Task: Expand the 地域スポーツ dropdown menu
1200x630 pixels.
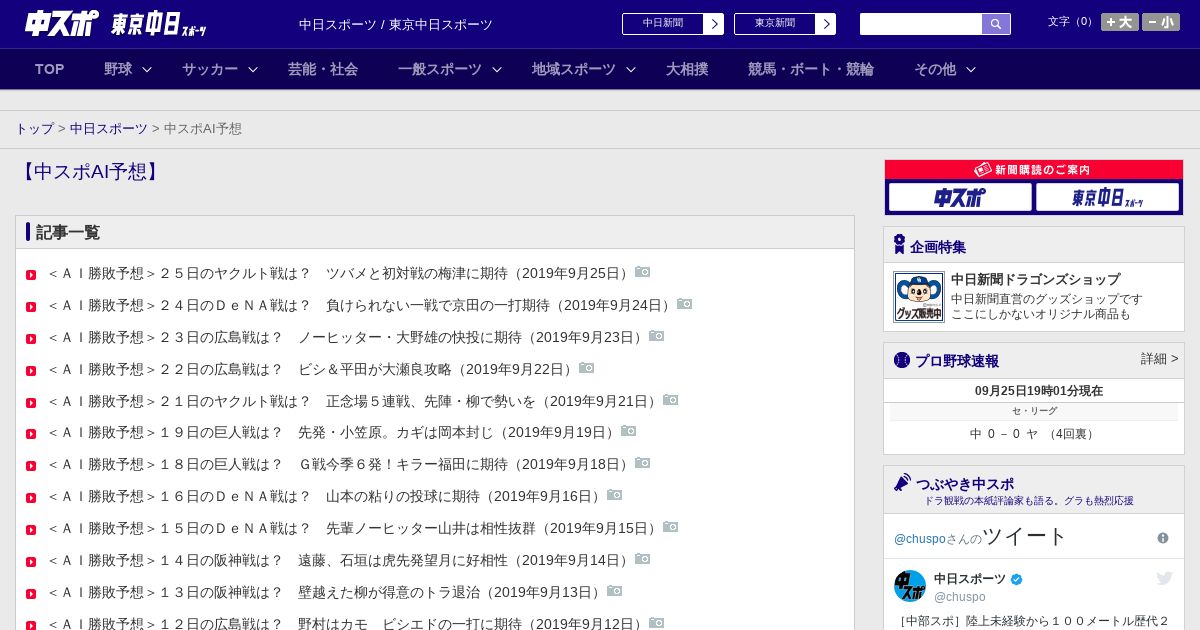Action: click(x=584, y=69)
